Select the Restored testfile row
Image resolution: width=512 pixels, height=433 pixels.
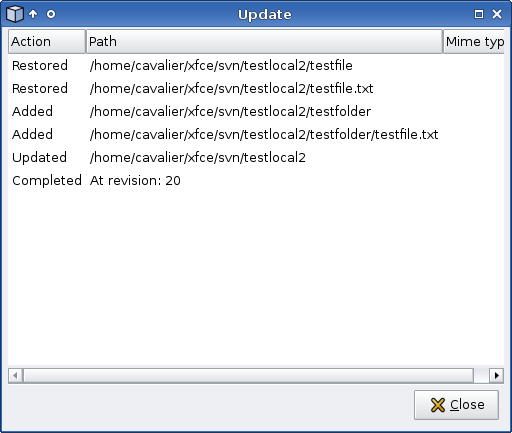(x=256, y=65)
